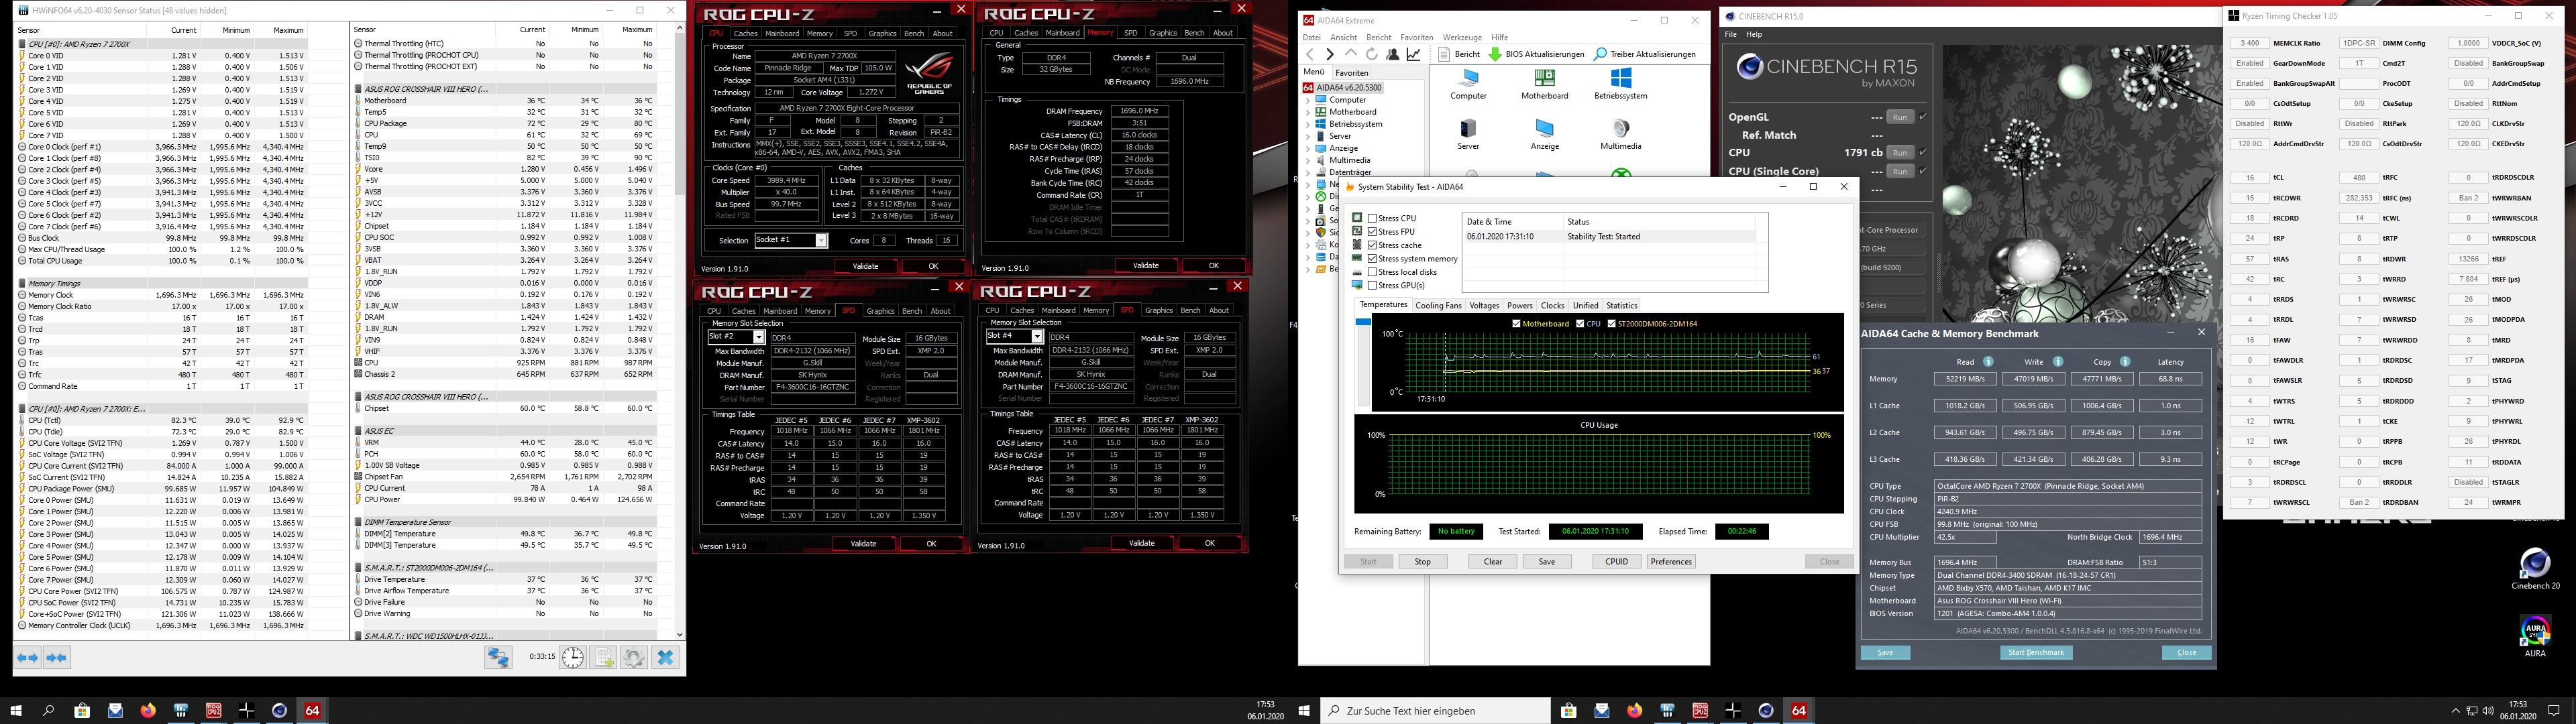Open AIDA64 toolbar graph chart icon
Viewport: 2576px width, 724px height.
pyautogui.click(x=1414, y=54)
